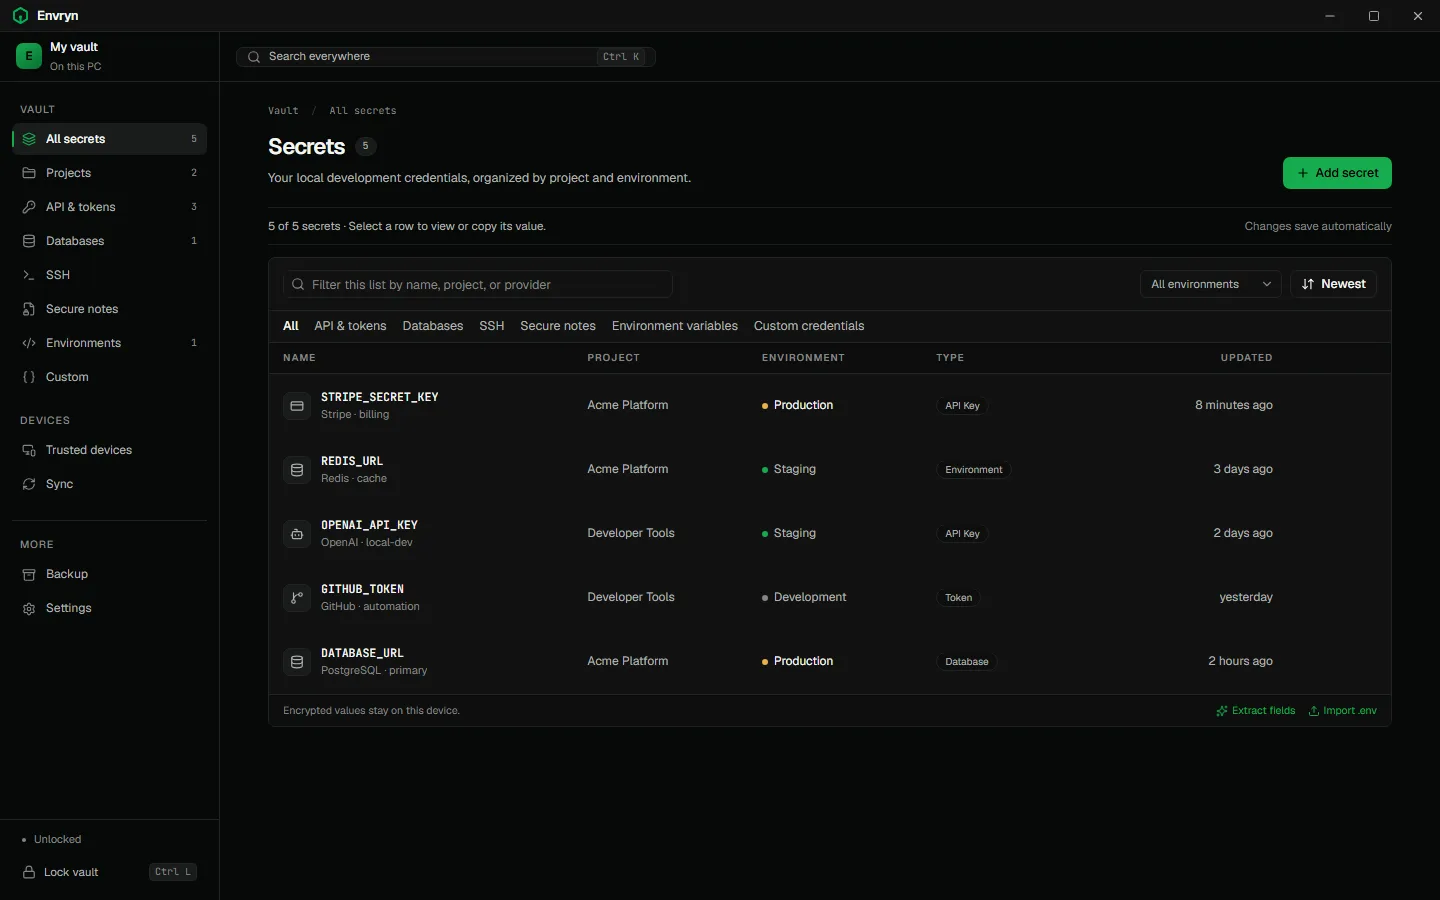The width and height of the screenshot is (1440, 900).
Task: Click the Add secret button
Action: coord(1337,173)
